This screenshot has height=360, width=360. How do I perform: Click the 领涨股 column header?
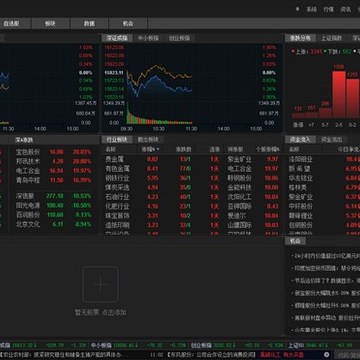235,149
